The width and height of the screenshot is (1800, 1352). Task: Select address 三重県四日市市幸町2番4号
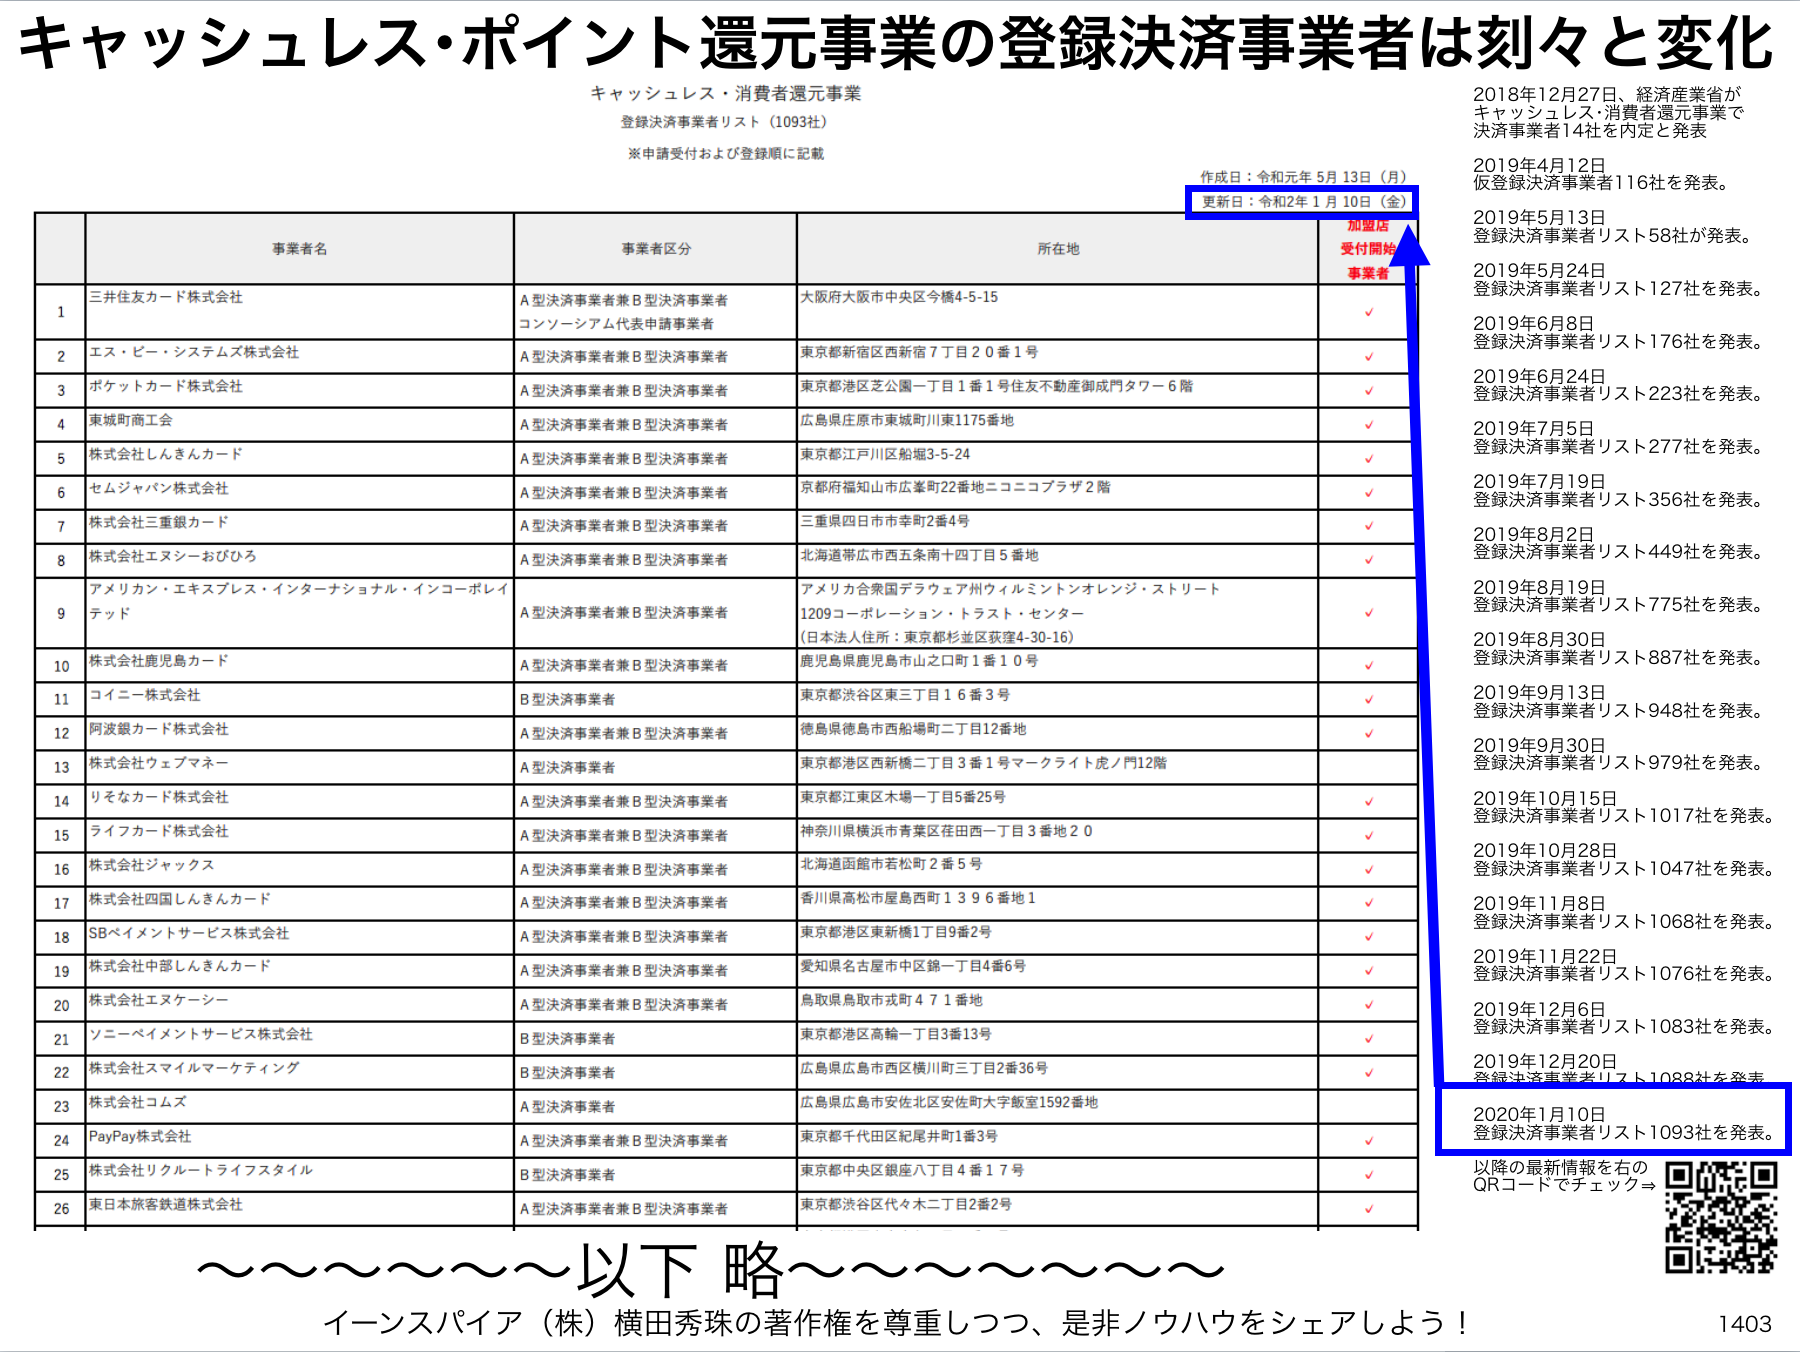click(885, 521)
